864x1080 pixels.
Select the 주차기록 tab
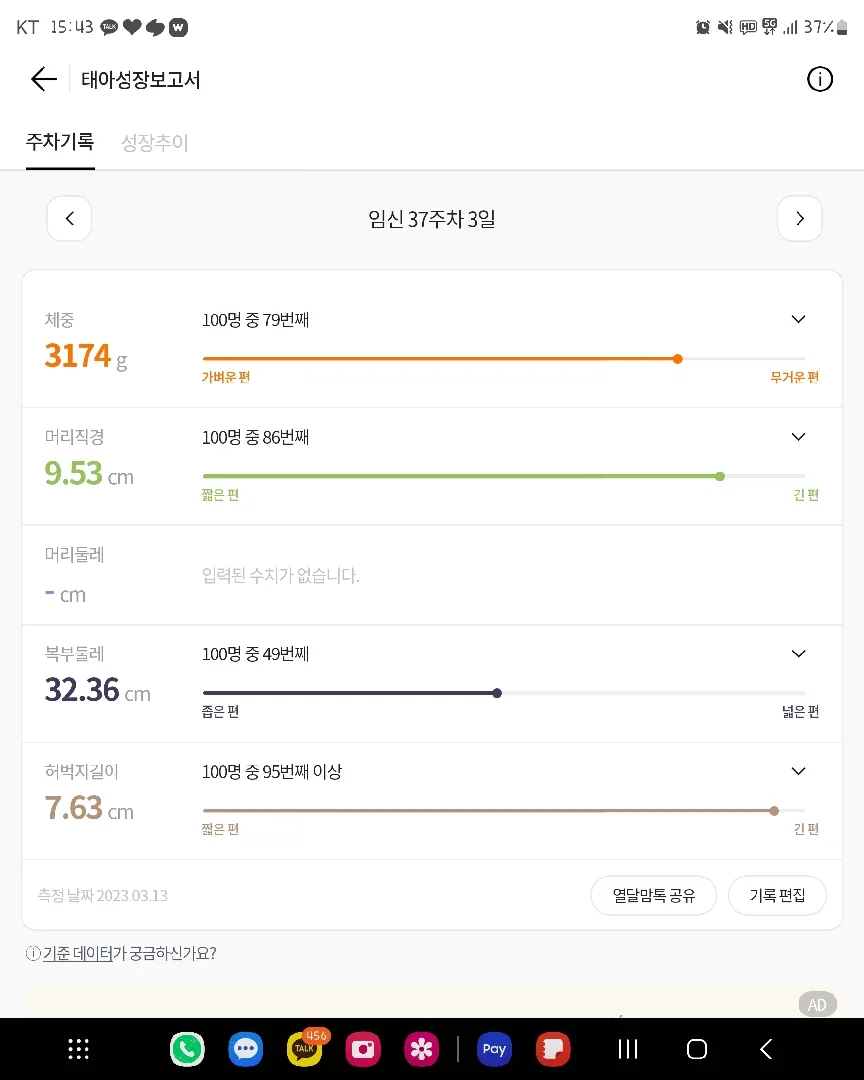click(60, 142)
